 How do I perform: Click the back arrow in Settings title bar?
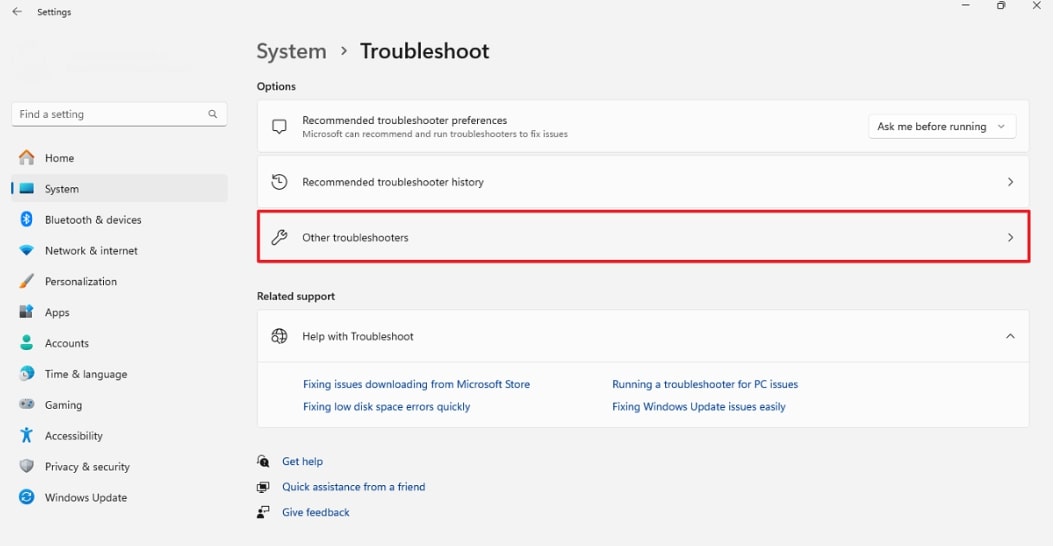tap(17, 11)
